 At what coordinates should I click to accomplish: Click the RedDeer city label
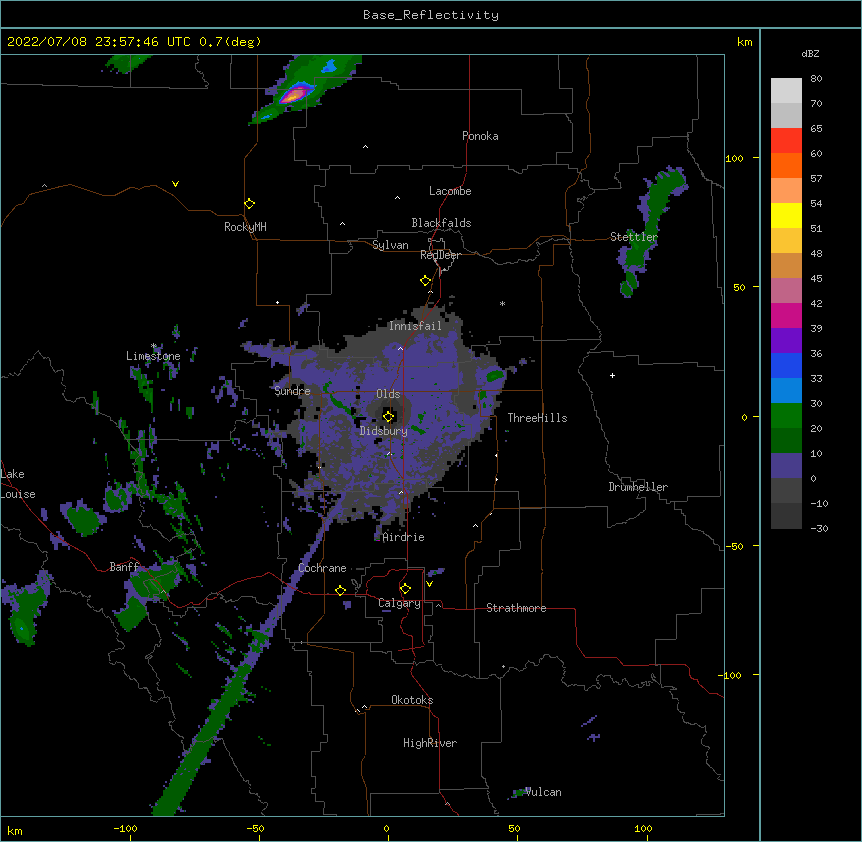pyautogui.click(x=440, y=255)
